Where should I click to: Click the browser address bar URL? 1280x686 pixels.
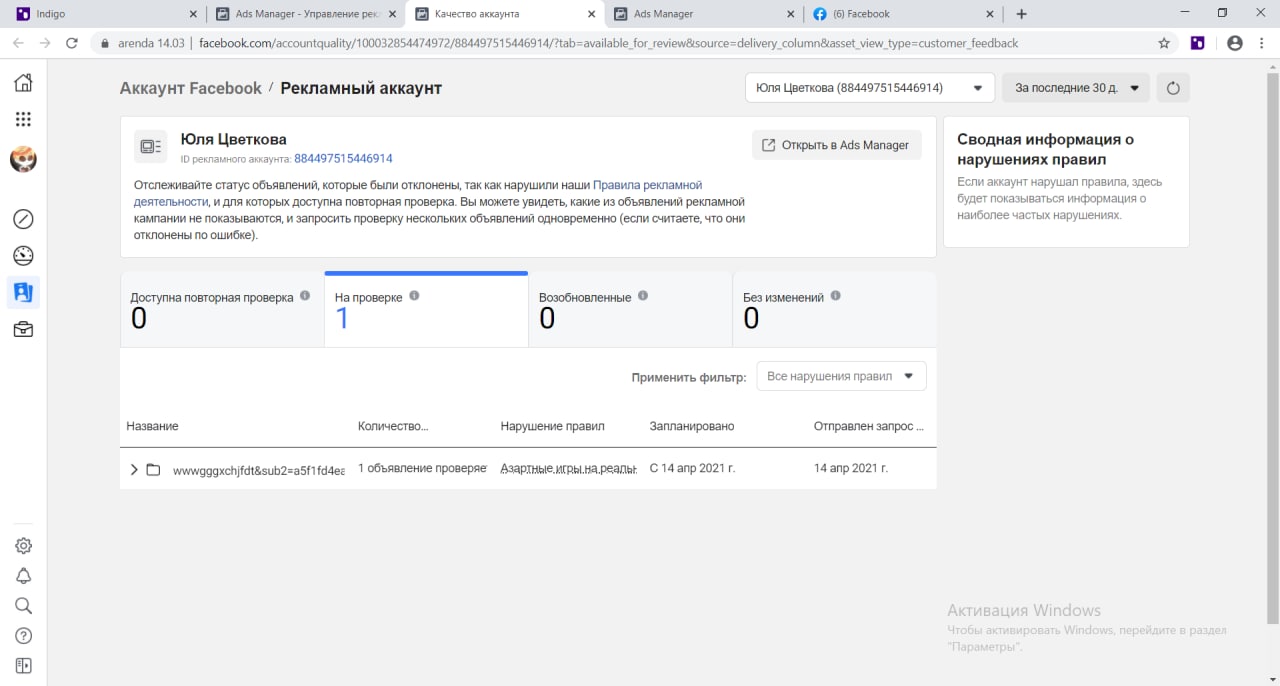click(608, 43)
